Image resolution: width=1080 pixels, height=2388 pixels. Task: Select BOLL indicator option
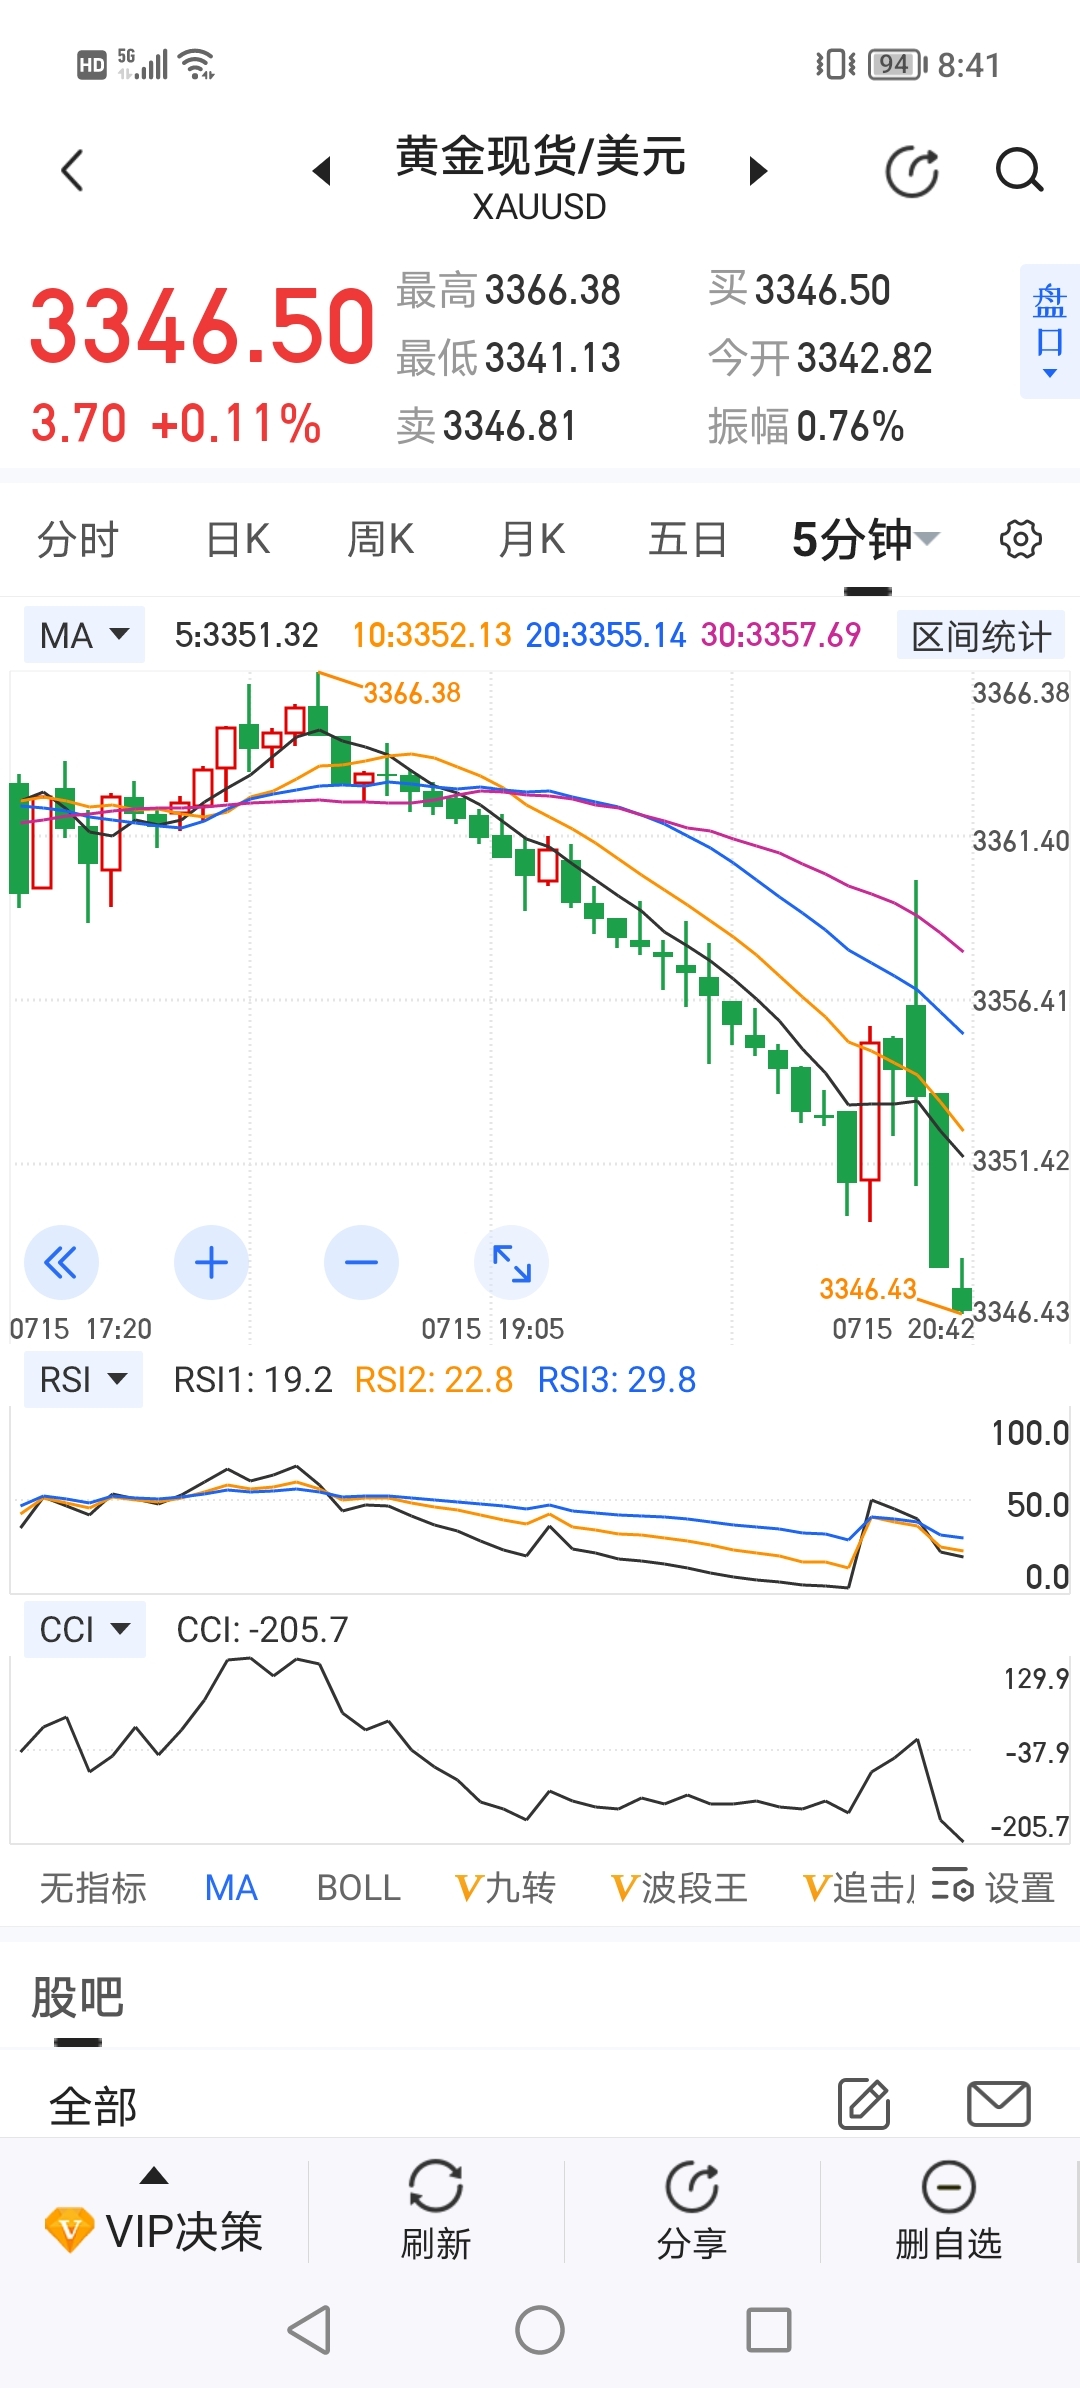coord(358,1888)
